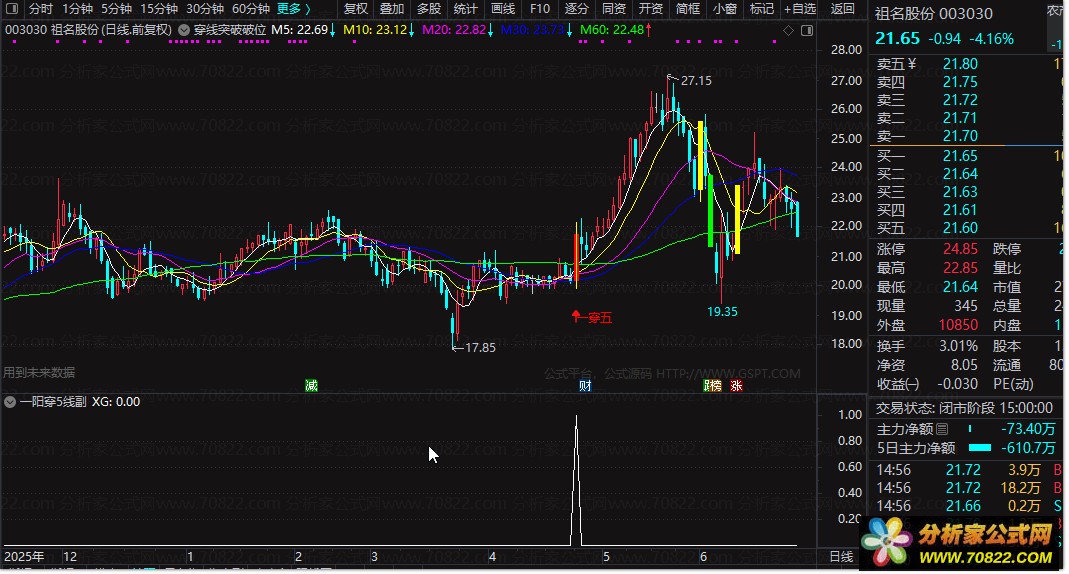Click 返回 to go back

843,9
